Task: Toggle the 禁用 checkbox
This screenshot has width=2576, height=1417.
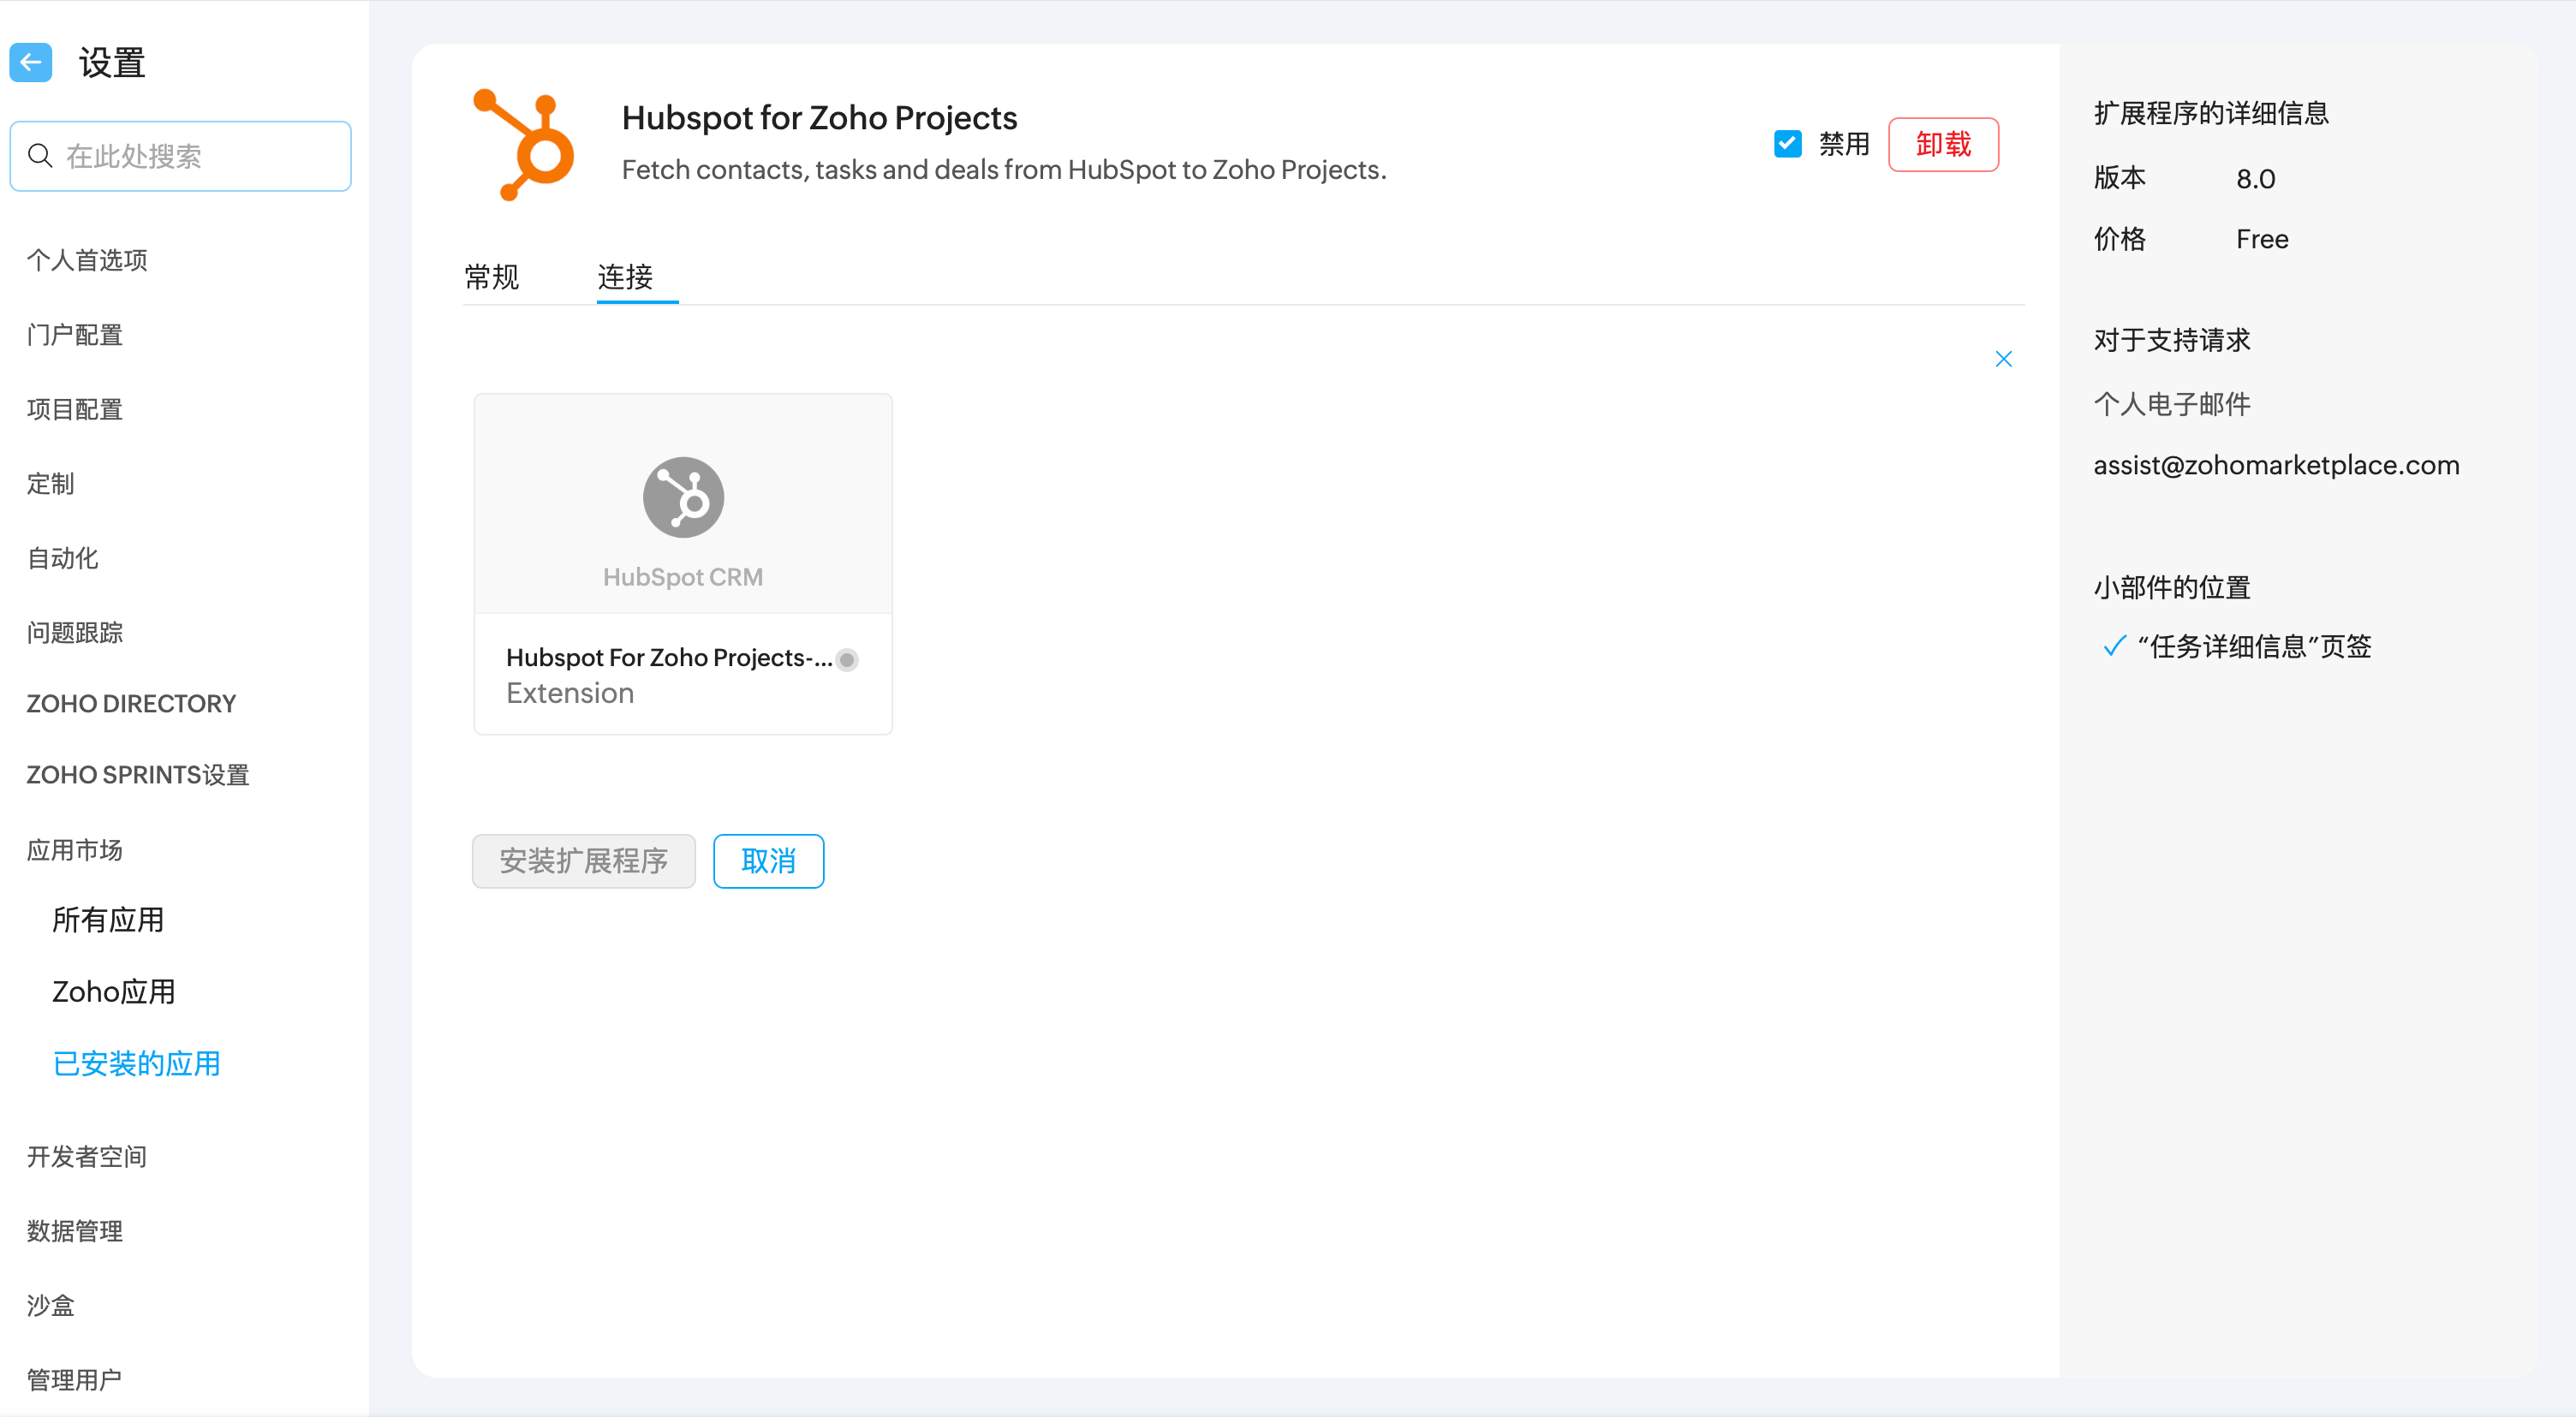Action: 1787,144
